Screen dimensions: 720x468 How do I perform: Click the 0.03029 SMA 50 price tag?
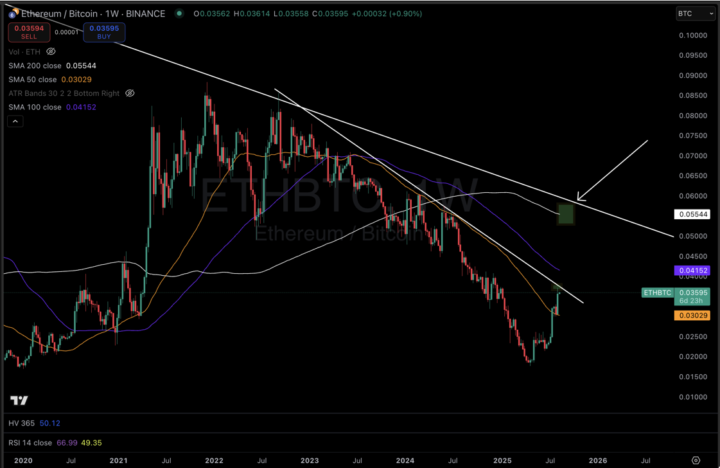pyautogui.click(x=692, y=316)
